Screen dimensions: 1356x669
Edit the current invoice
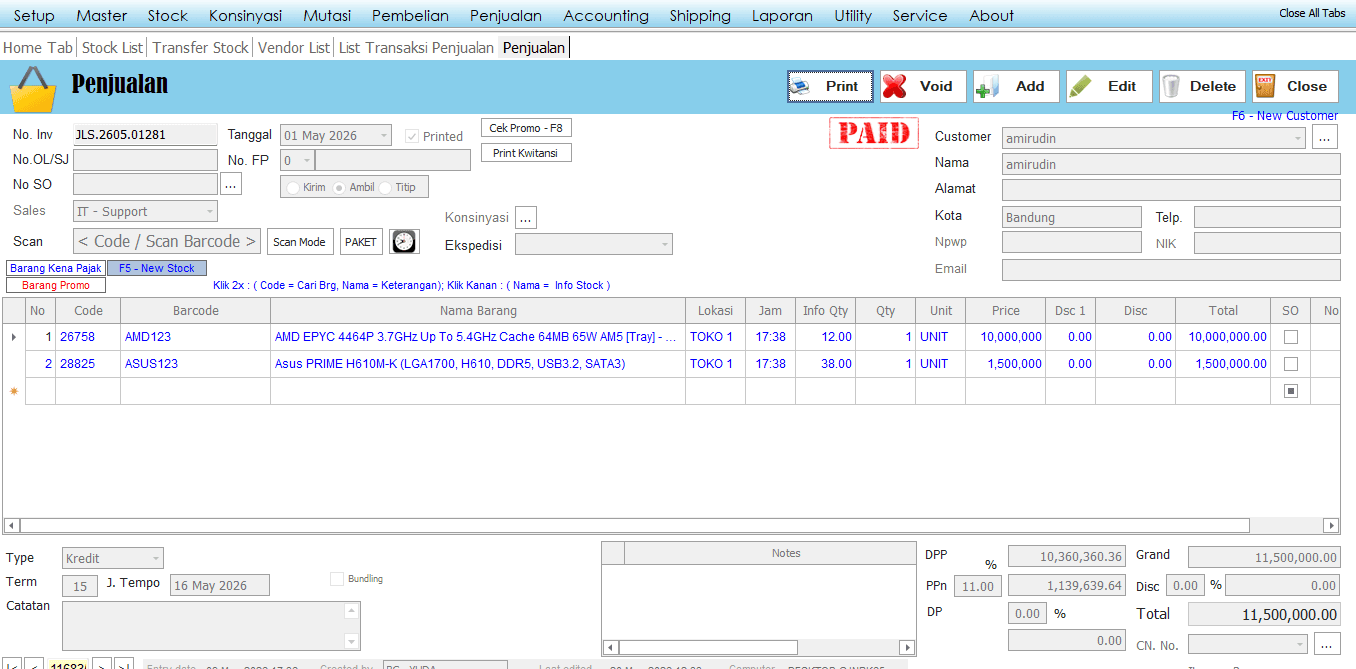(x=1109, y=86)
